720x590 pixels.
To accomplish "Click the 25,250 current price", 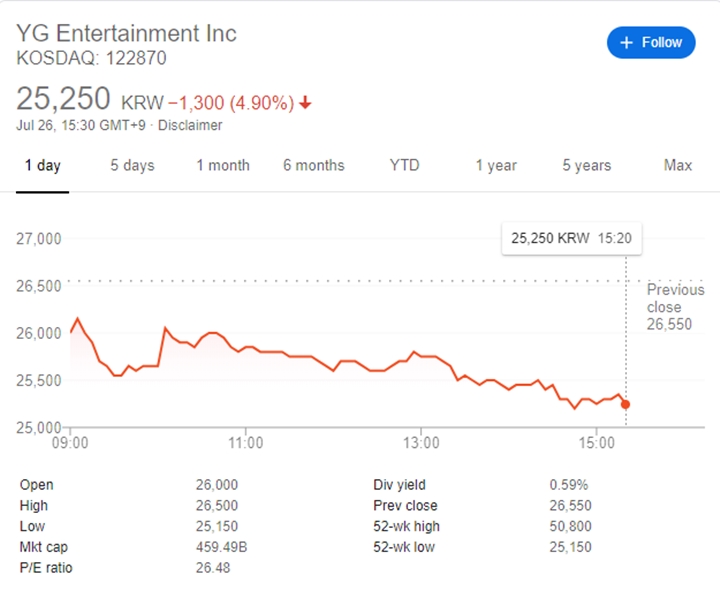I will [63, 98].
